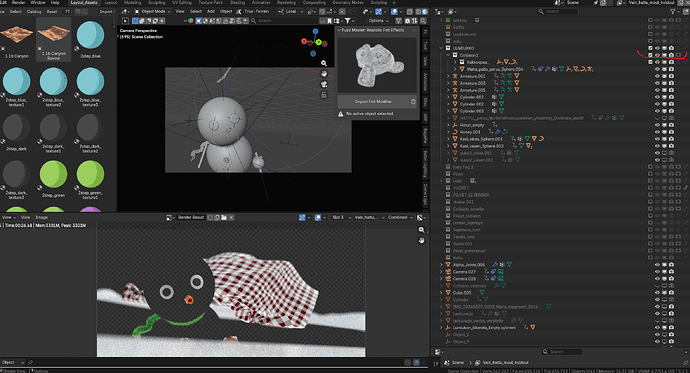Click the LUMIUKKO collection icon
The height and width of the screenshot is (373, 690).
click(x=448, y=48)
